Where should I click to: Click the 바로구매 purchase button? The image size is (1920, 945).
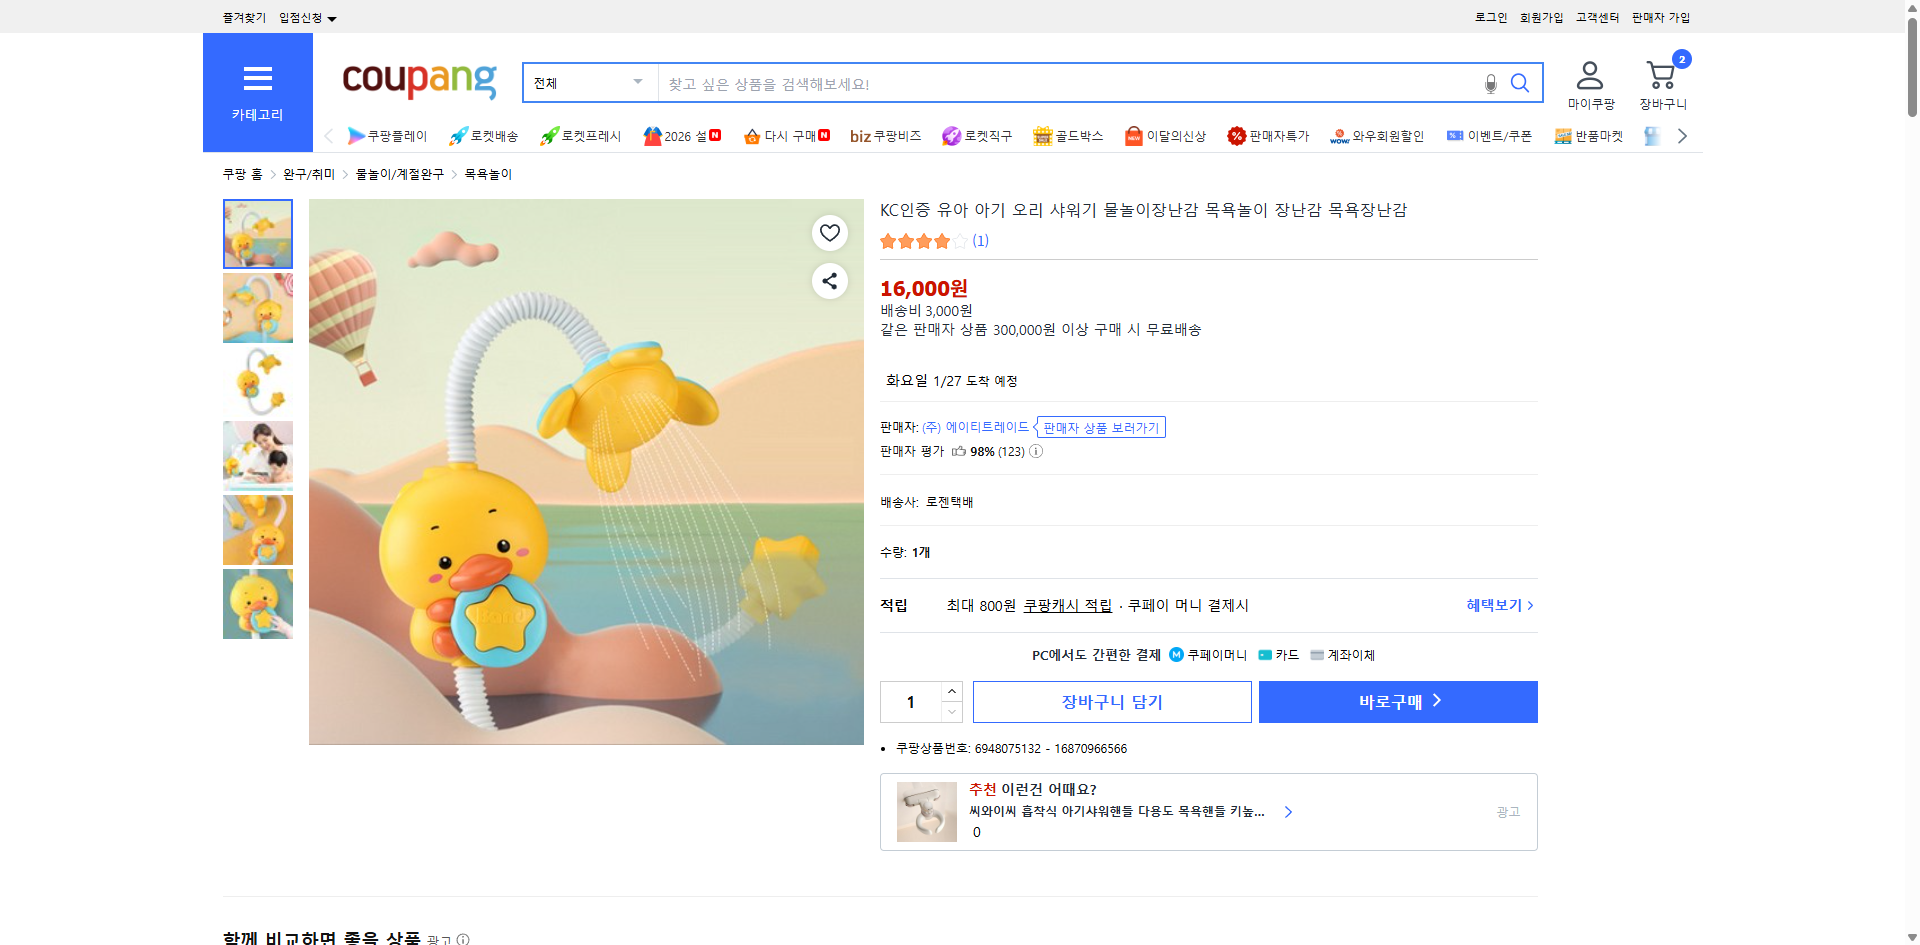pos(1397,701)
